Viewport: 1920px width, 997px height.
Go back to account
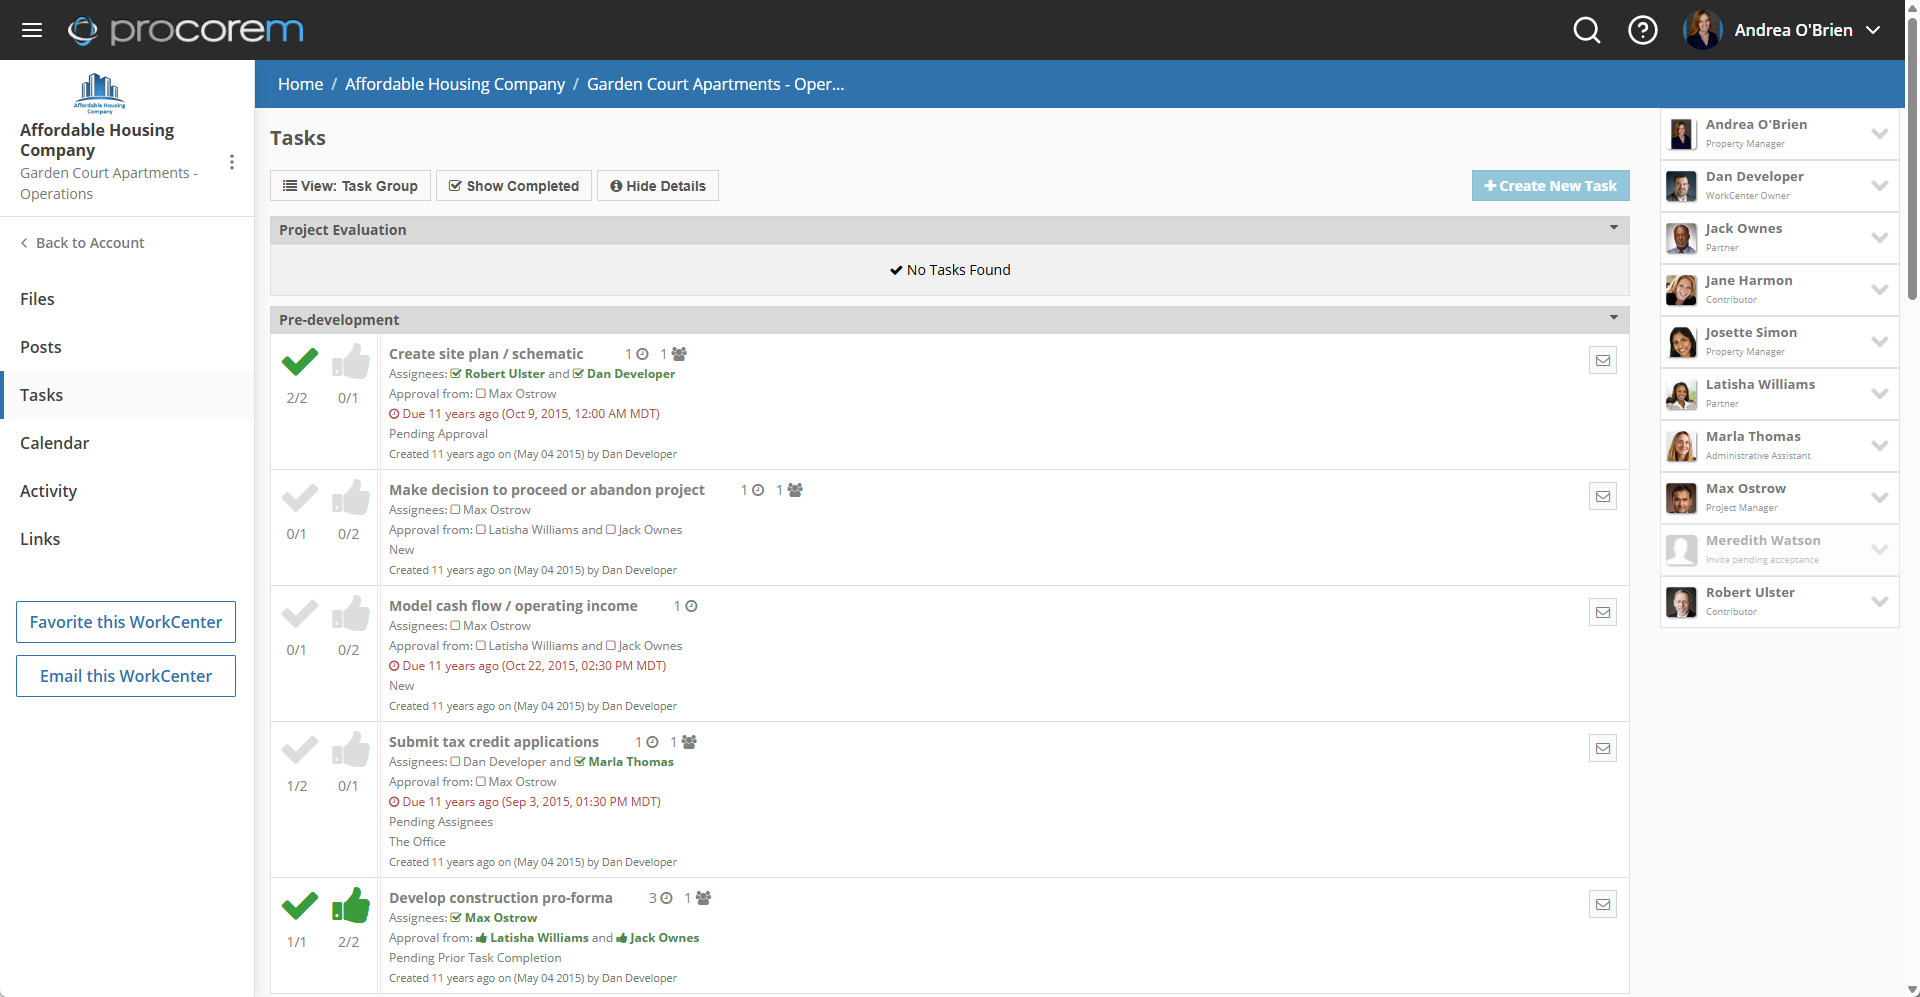82,243
